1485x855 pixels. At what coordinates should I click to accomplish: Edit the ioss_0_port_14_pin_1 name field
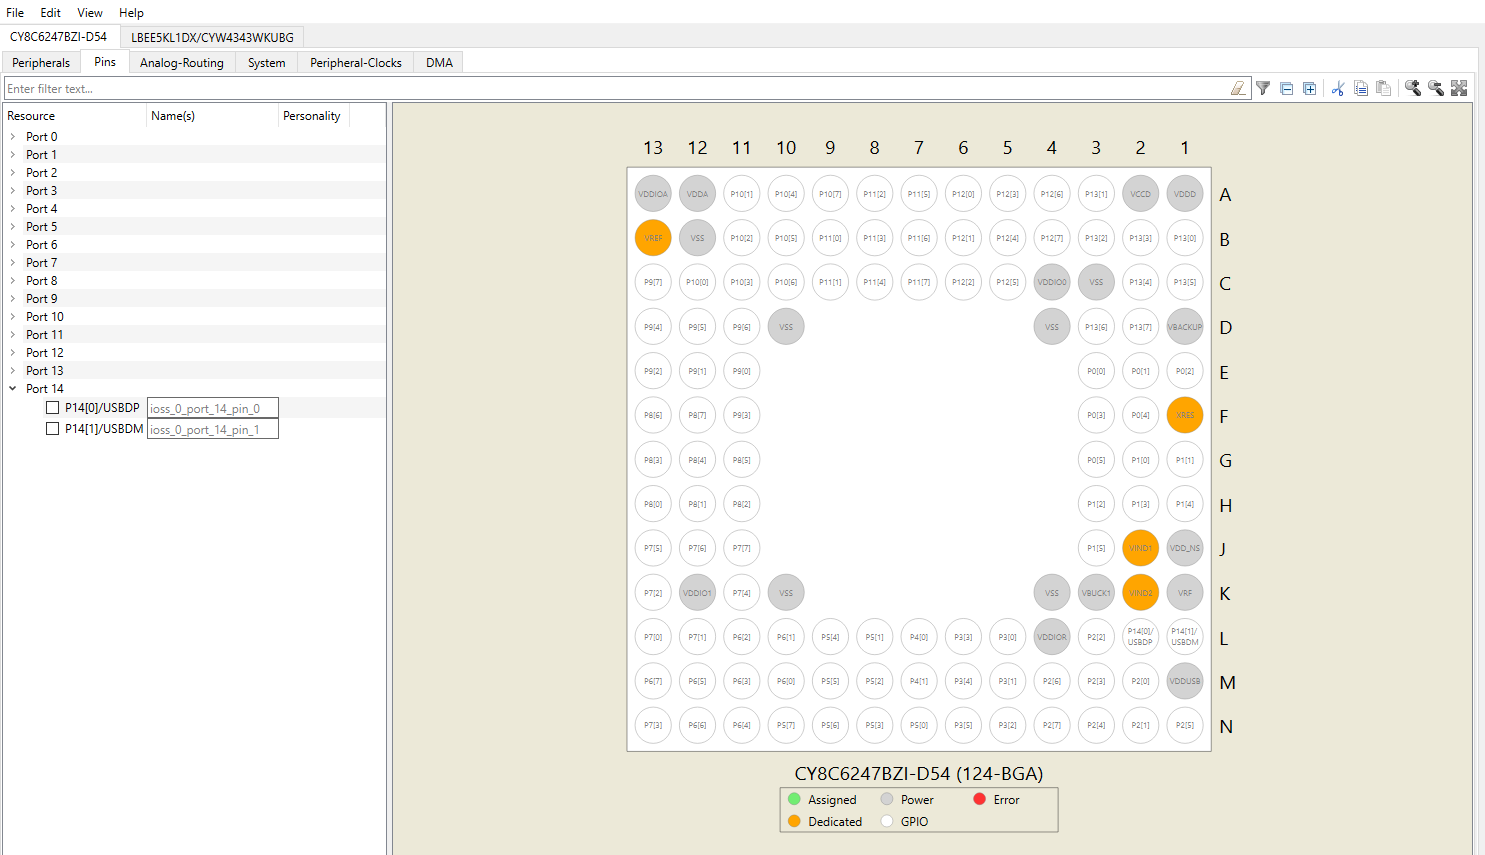pyautogui.click(x=212, y=429)
